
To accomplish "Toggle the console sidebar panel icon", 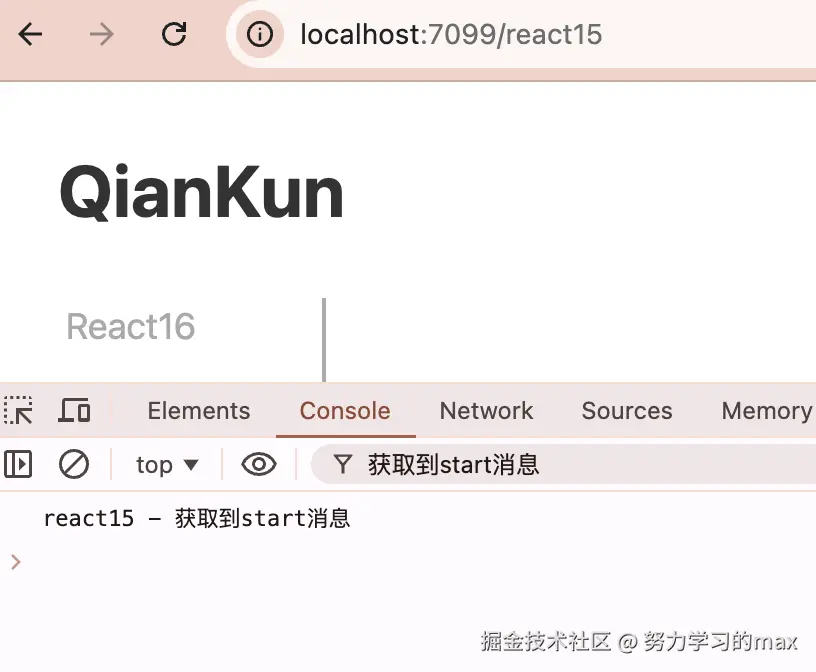I will 18,464.
